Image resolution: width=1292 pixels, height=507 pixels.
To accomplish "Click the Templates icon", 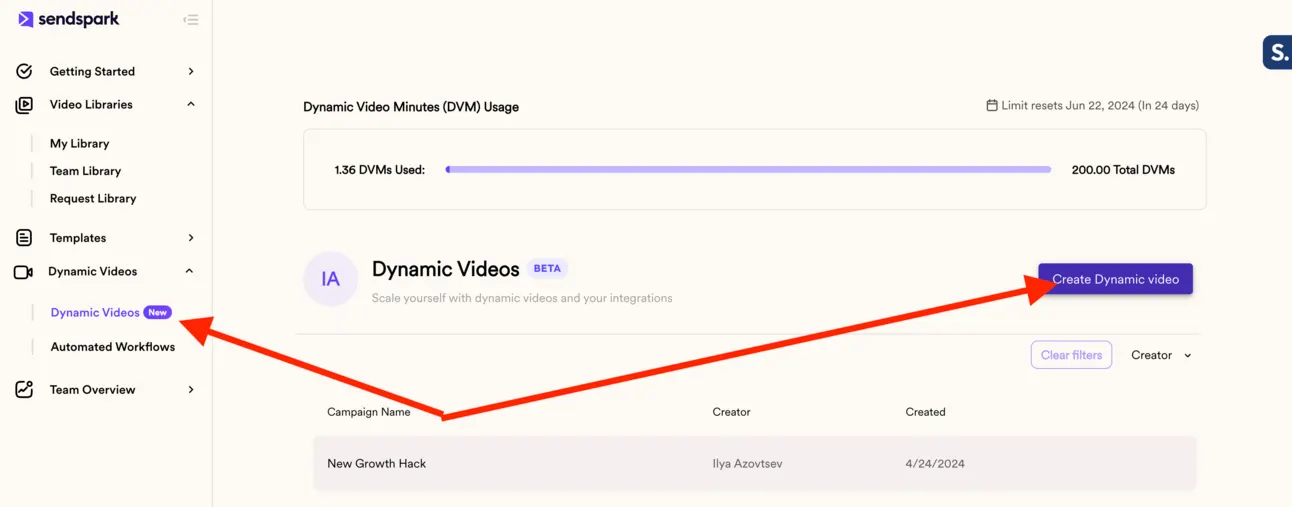I will pos(24,238).
